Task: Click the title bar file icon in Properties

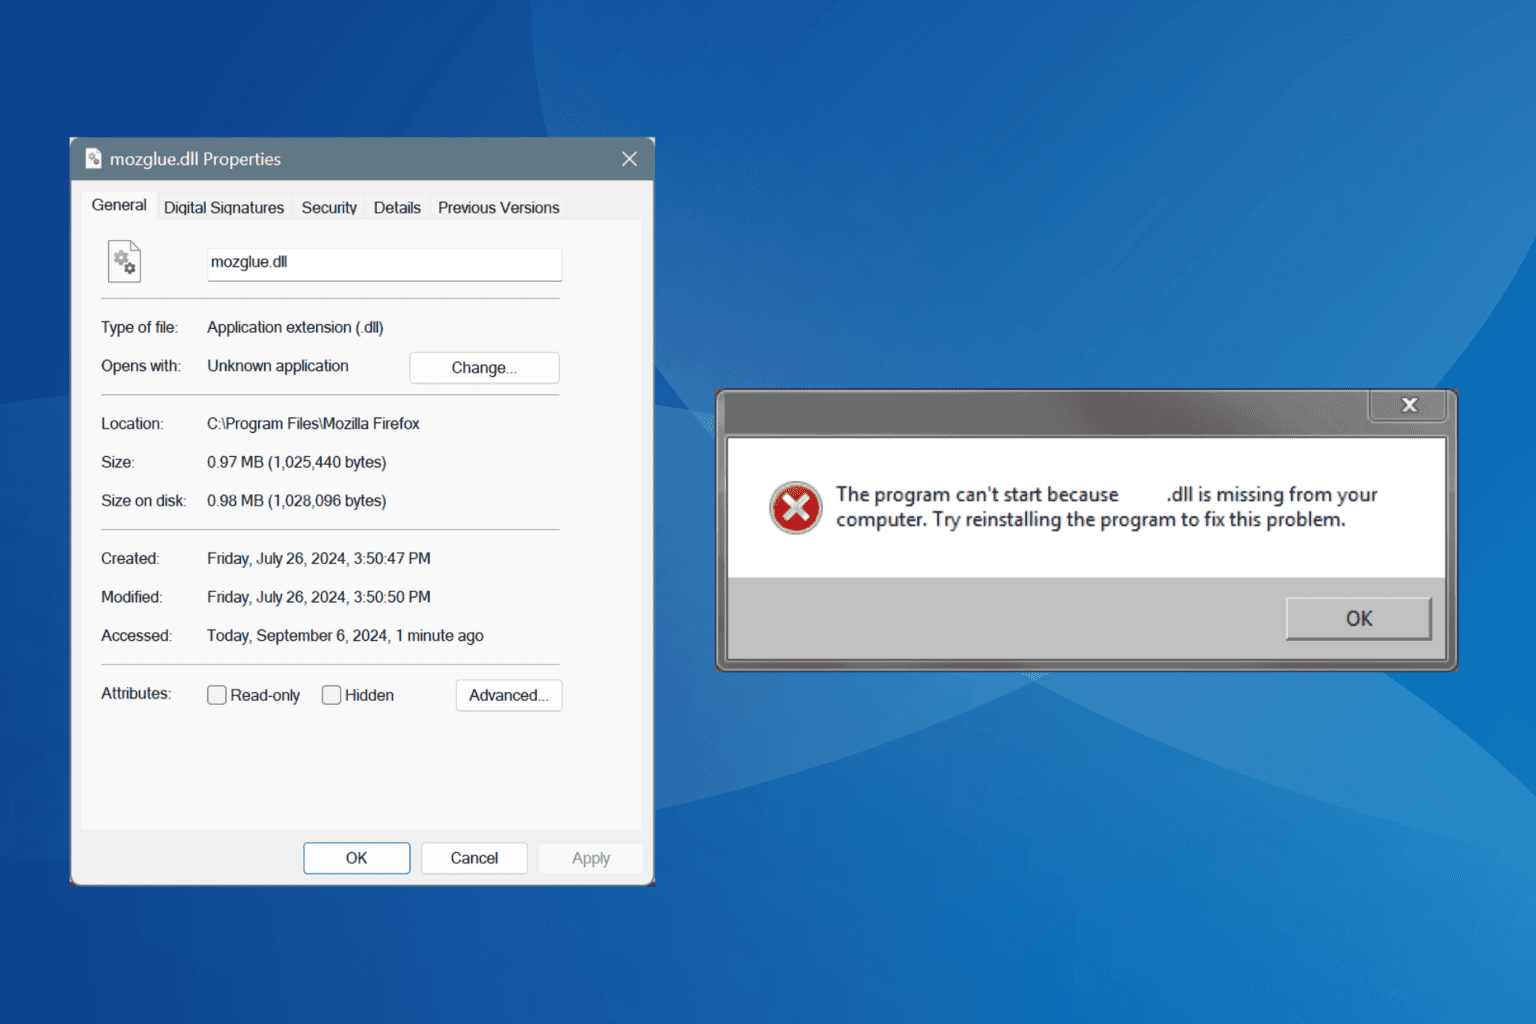Action: click(x=94, y=159)
